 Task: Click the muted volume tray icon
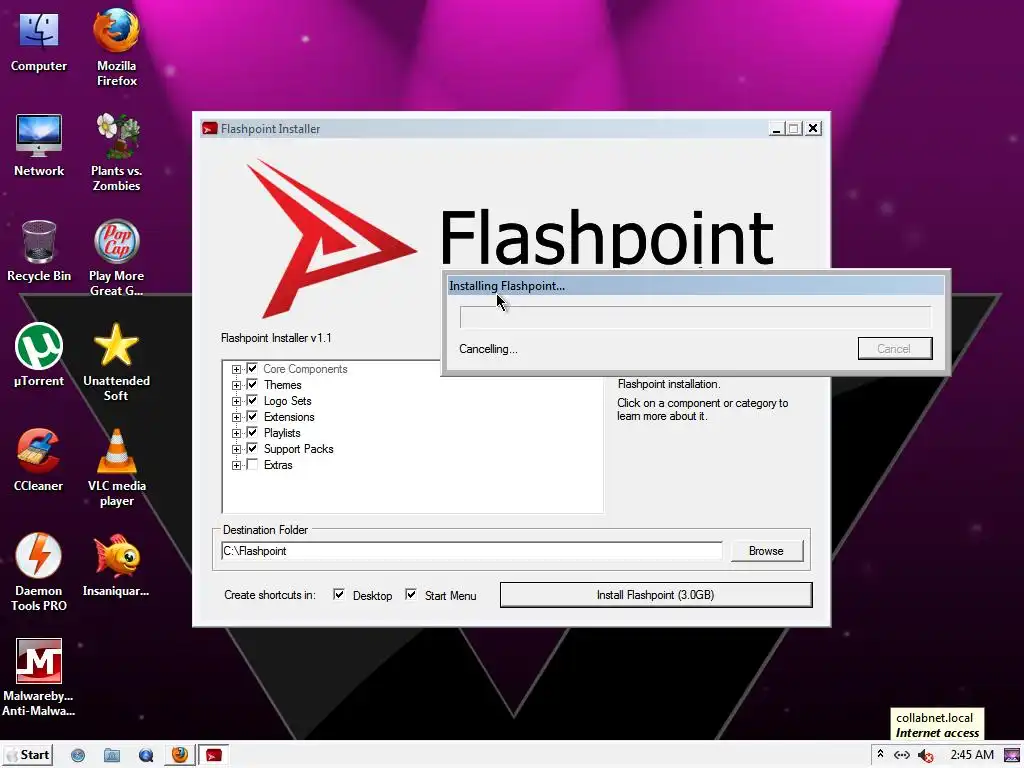(925, 756)
